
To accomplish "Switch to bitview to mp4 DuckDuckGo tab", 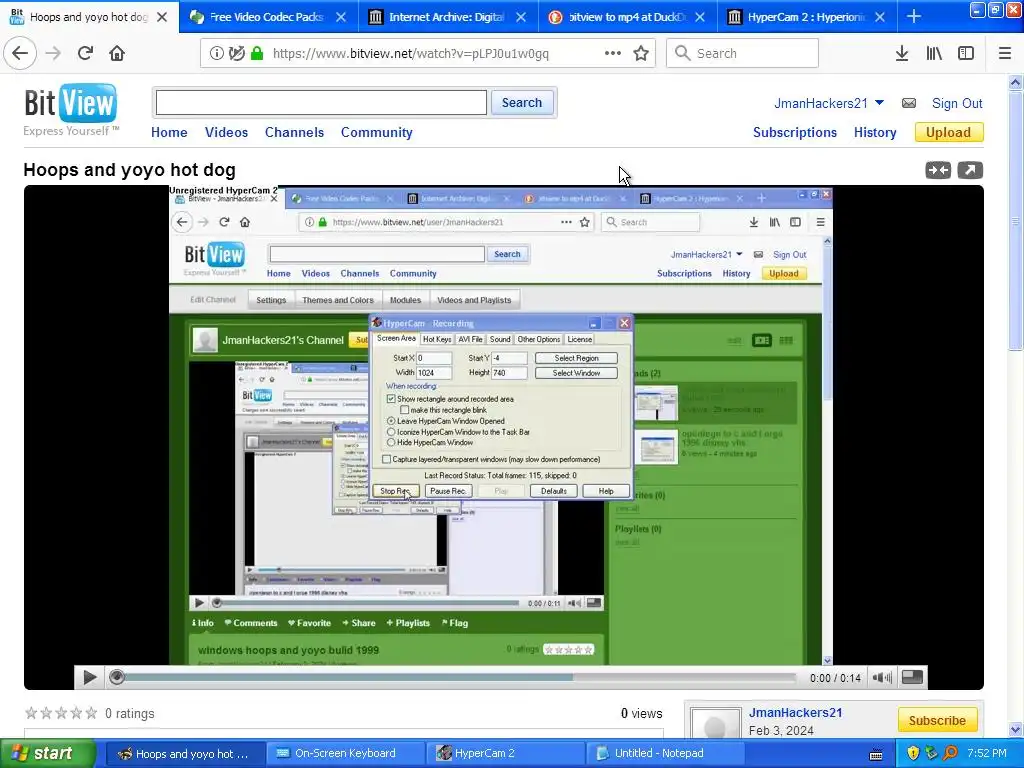I will point(627,17).
